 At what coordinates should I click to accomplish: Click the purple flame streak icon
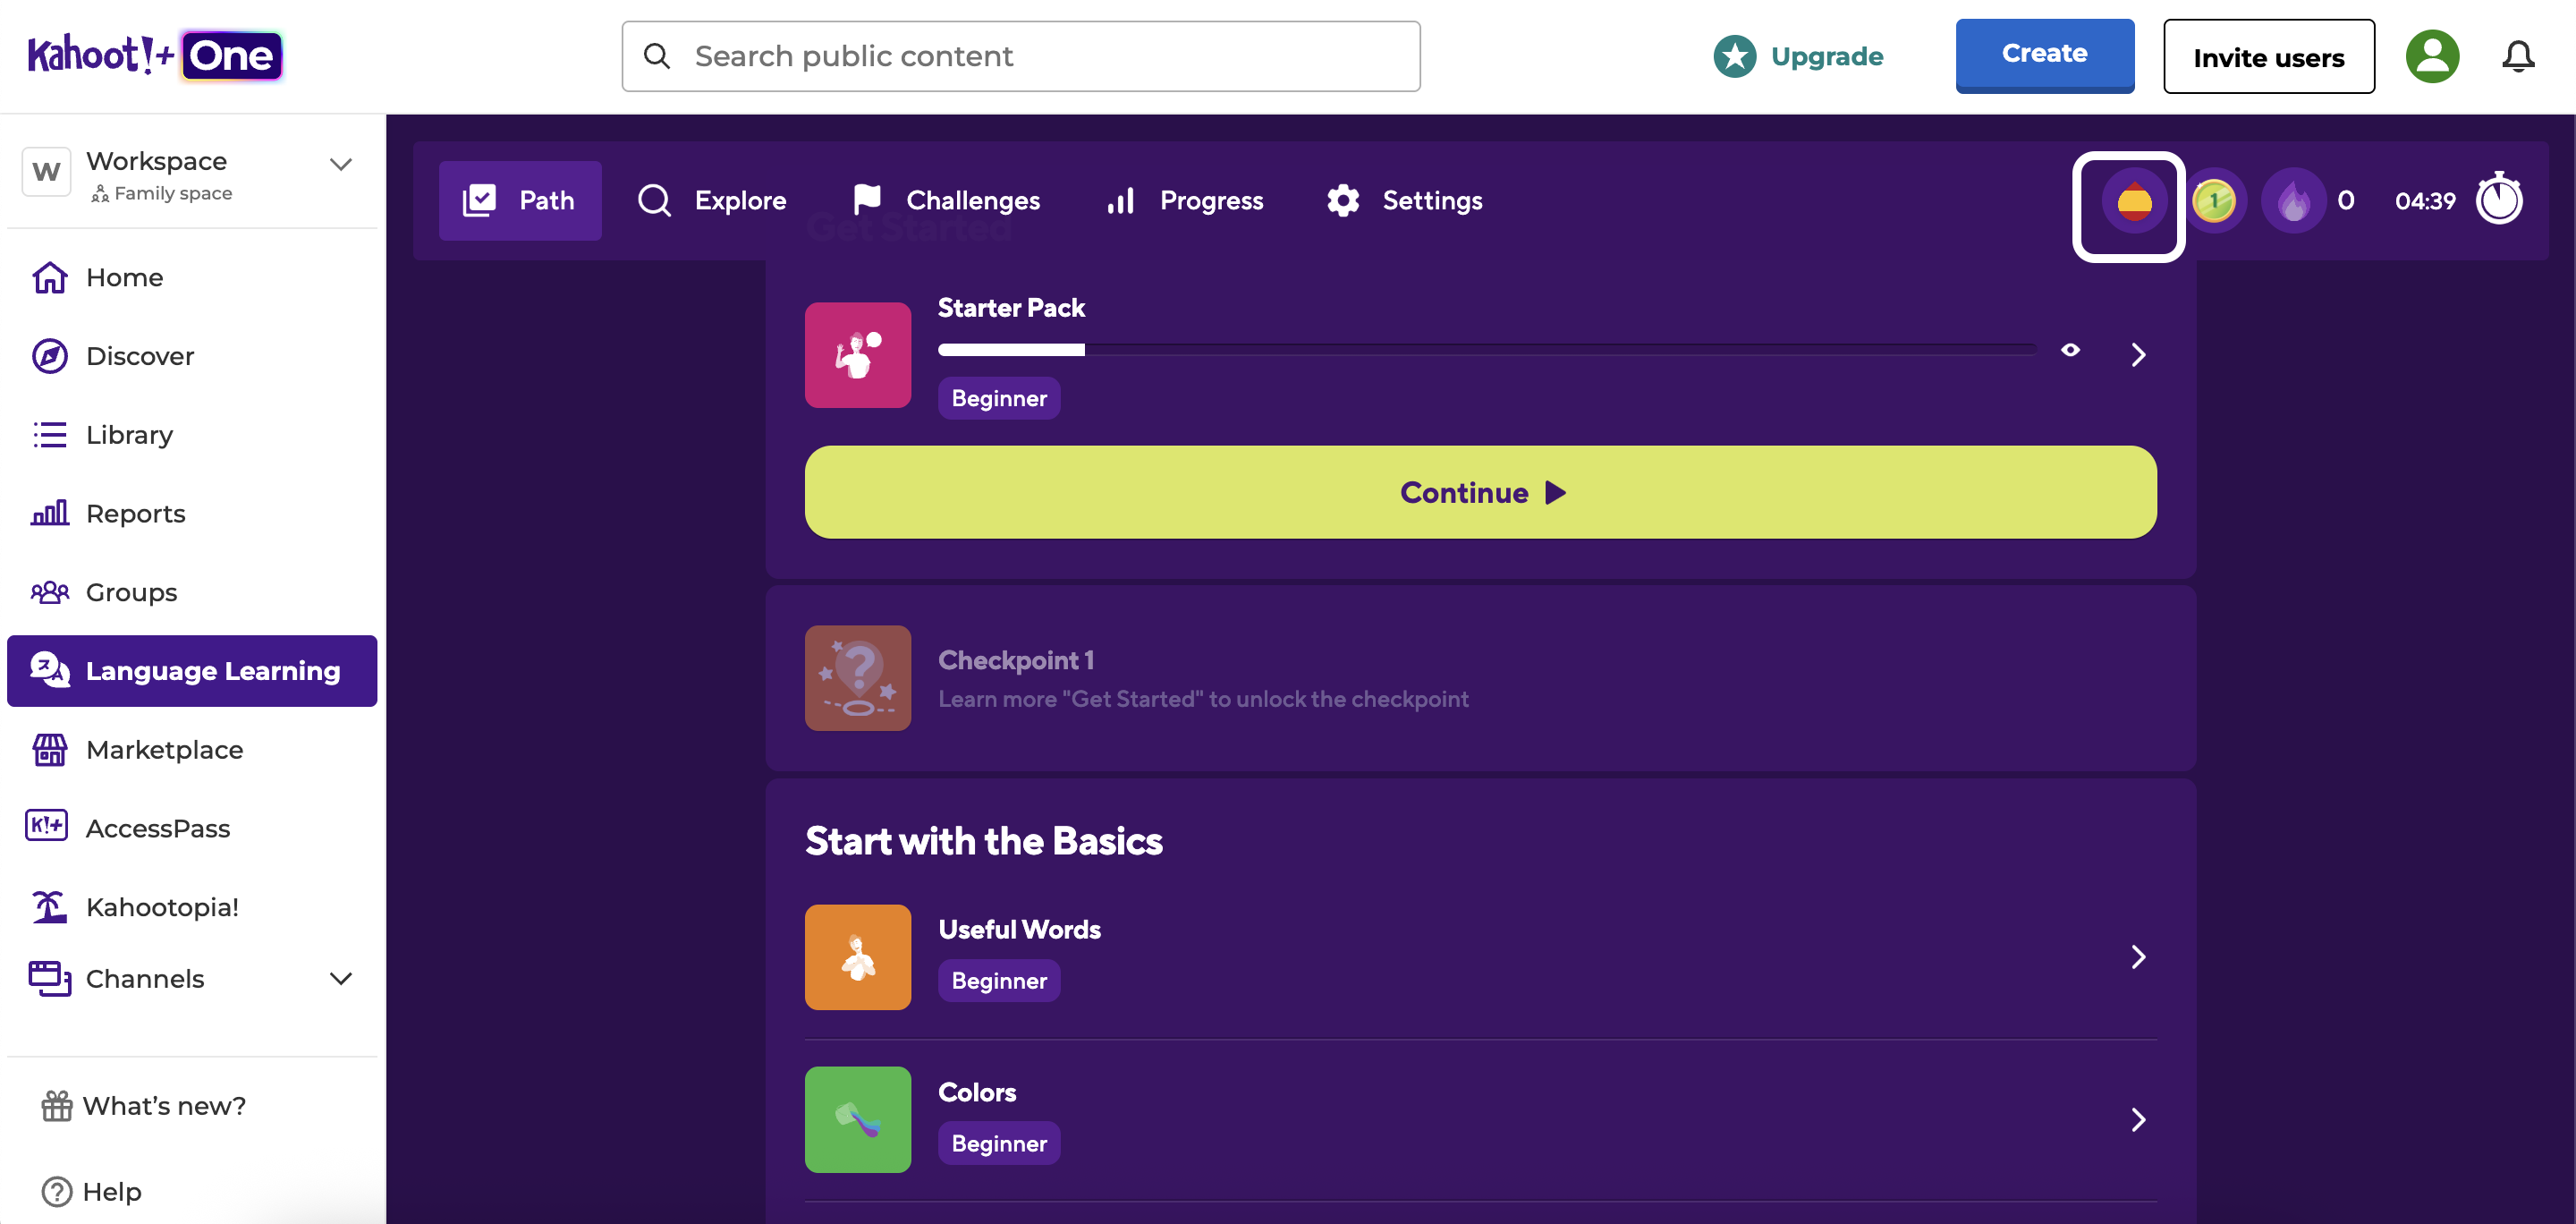[2294, 201]
